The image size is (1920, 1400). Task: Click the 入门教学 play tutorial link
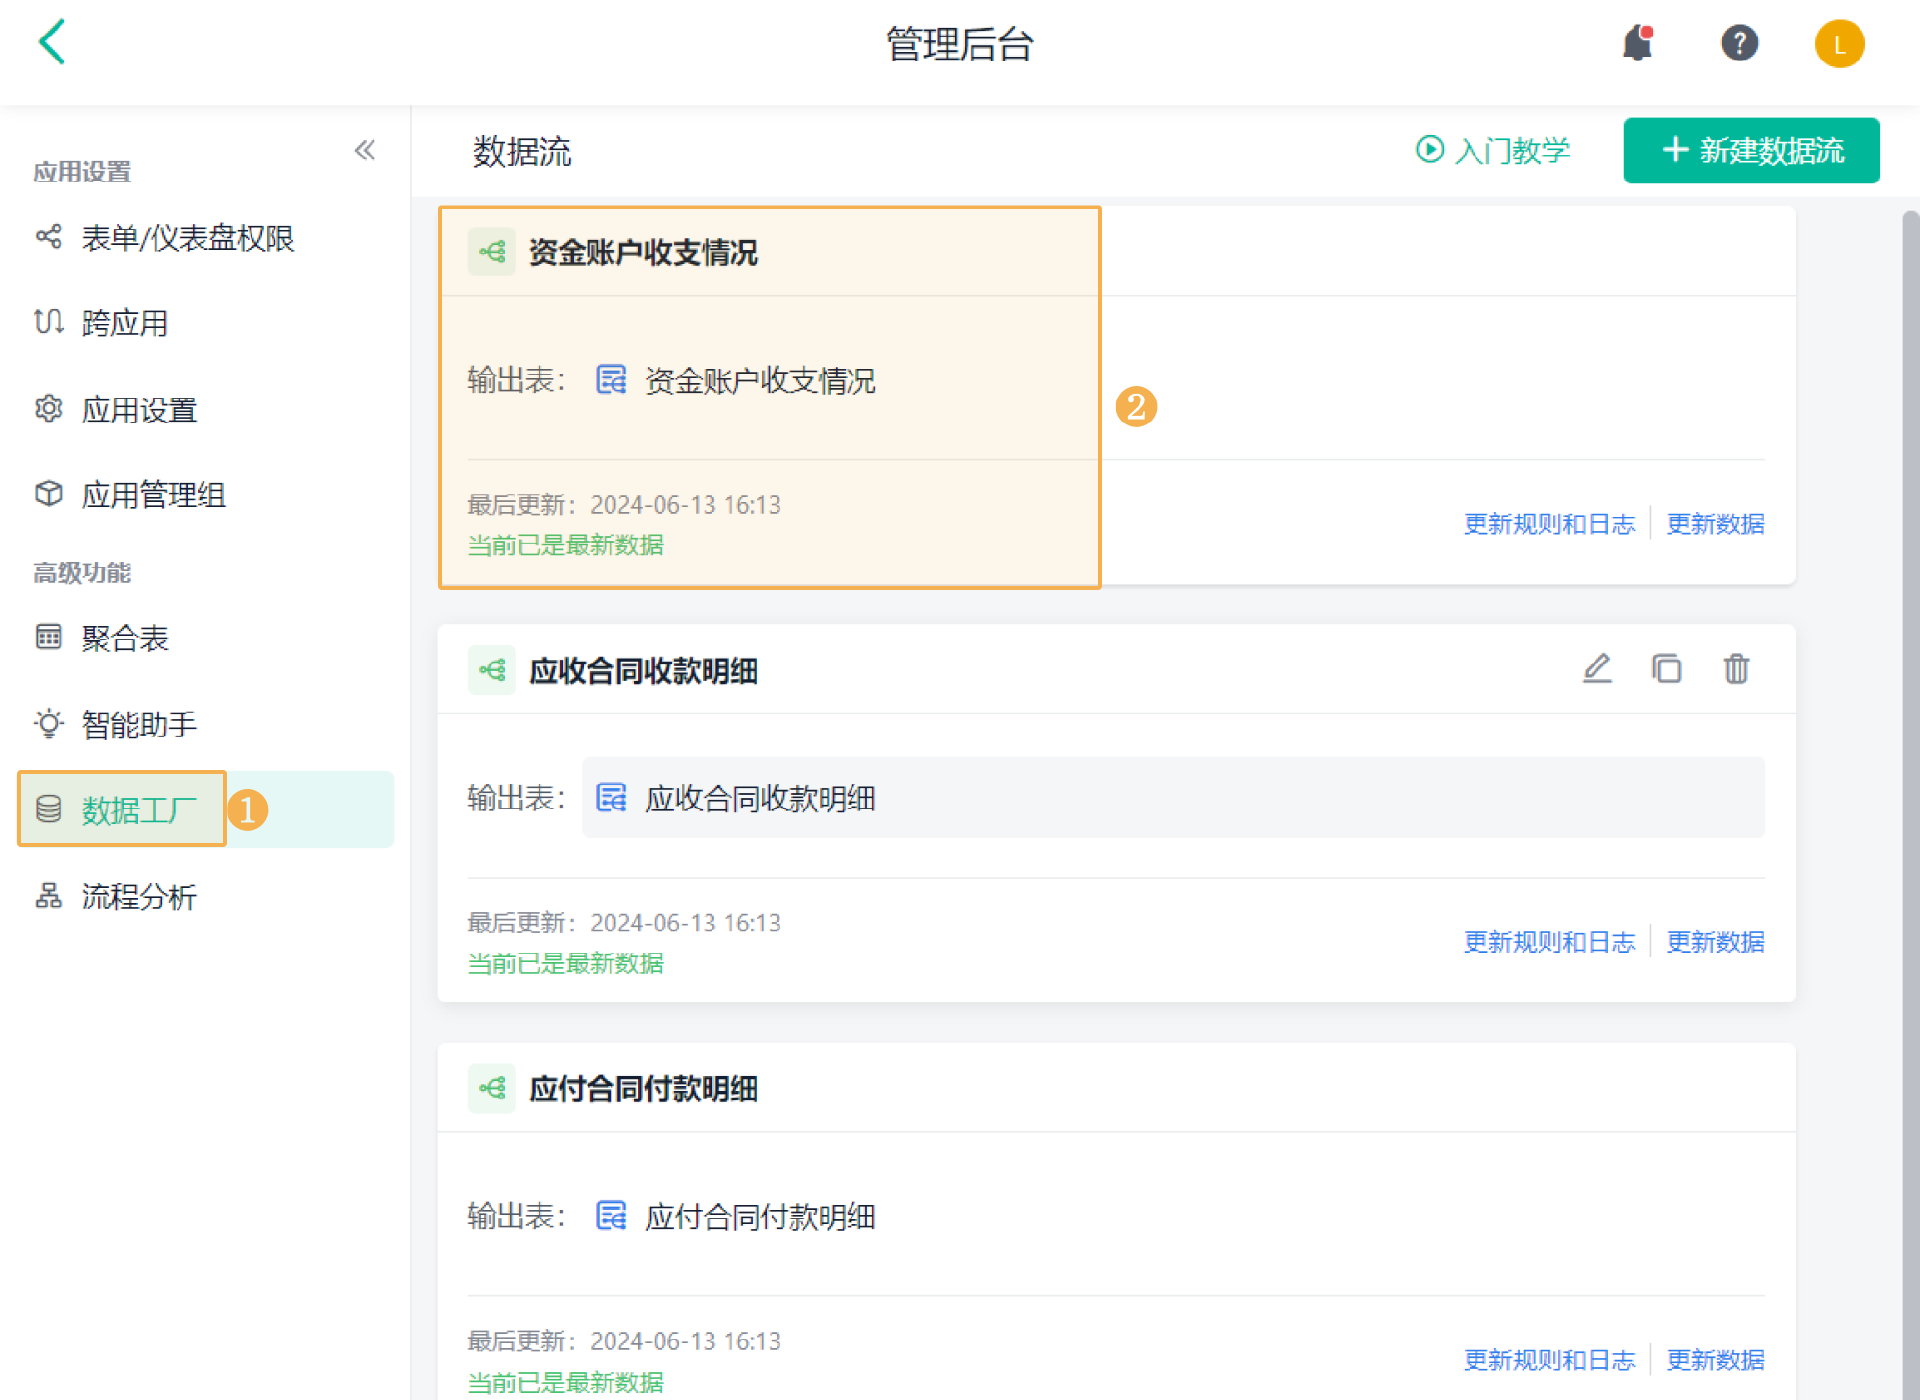coord(1493,151)
